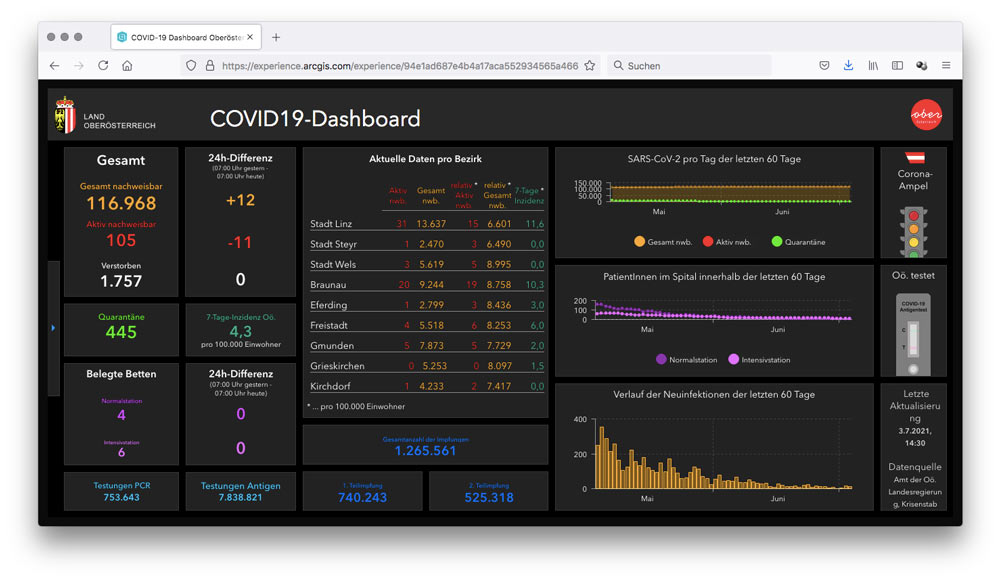The height and width of the screenshot is (580, 1000).
Task: Show the sidebar view icon
Action: (897, 66)
